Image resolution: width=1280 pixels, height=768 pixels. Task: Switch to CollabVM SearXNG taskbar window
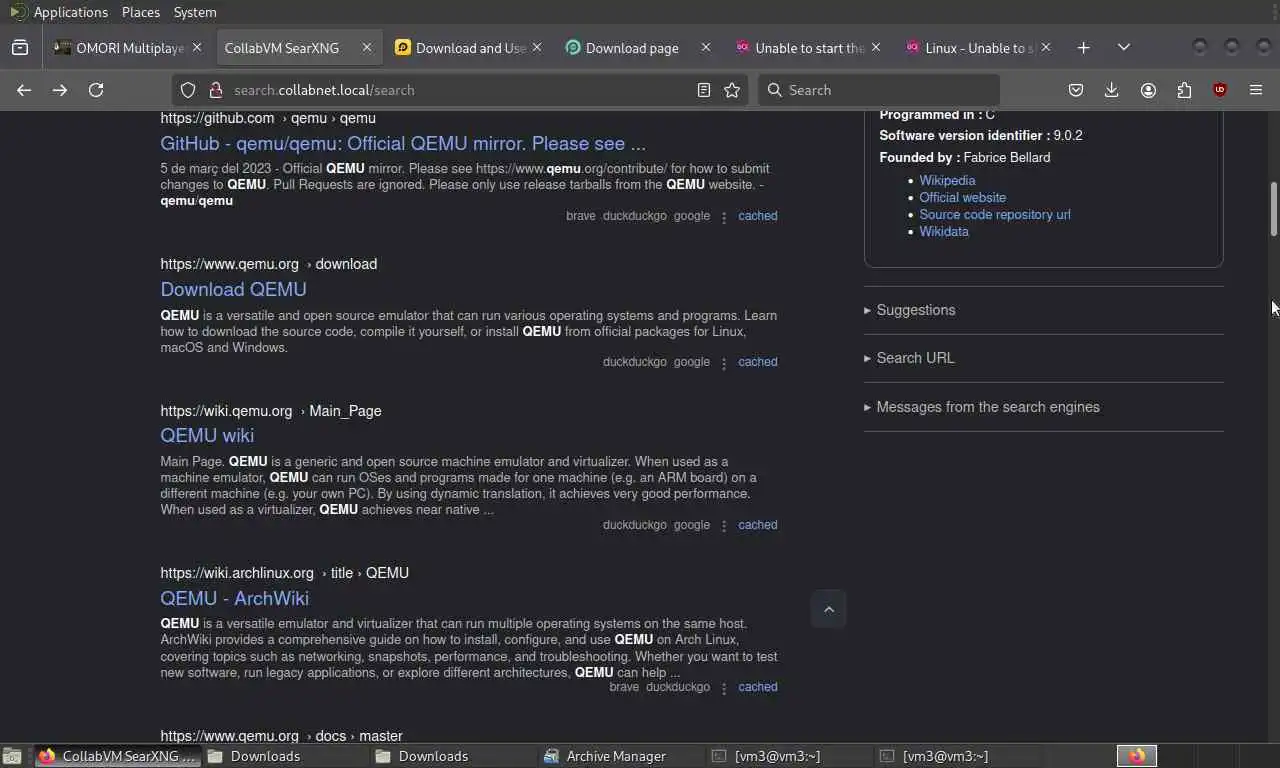tap(118, 756)
